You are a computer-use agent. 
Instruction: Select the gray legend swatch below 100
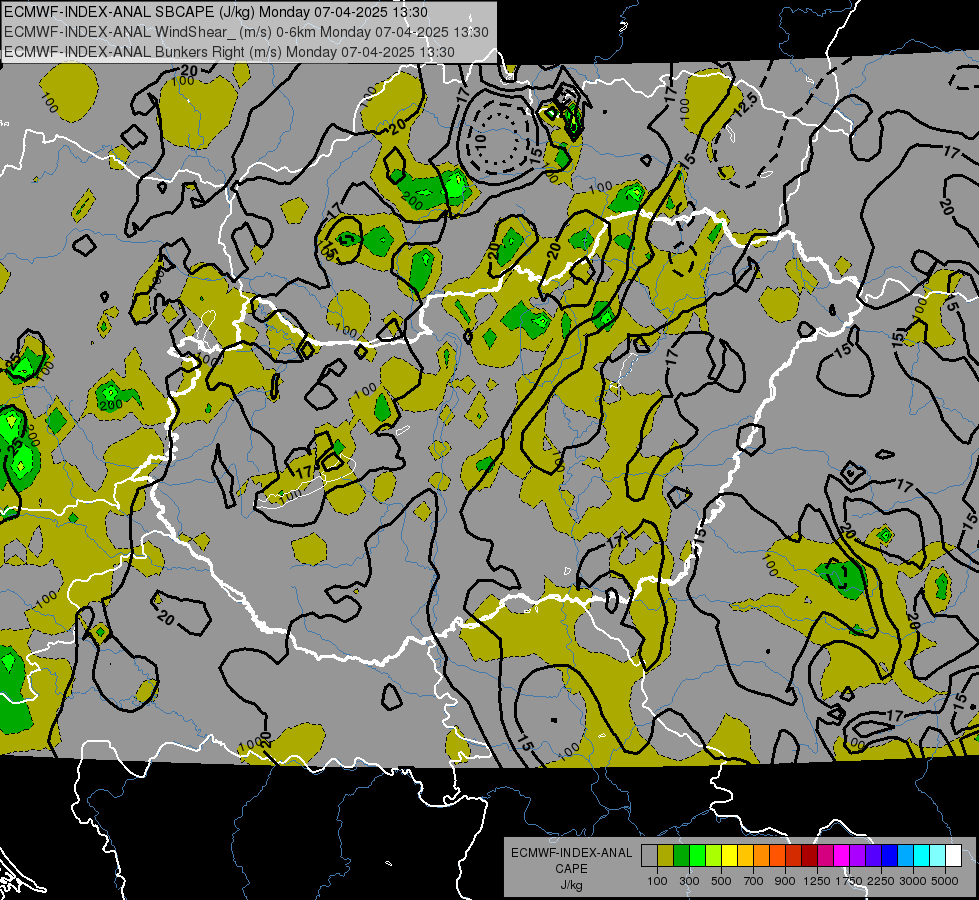tap(649, 856)
